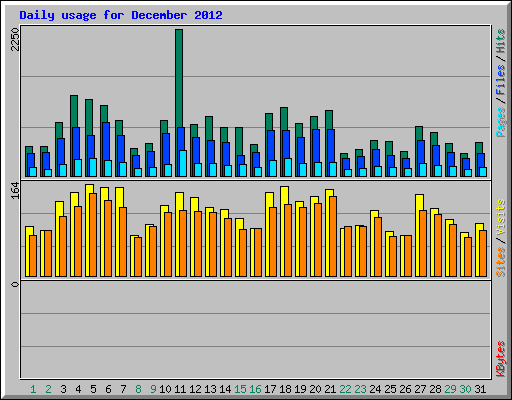The height and width of the screenshot is (400, 512).
Task: Click day label 10 on the x-axis
Action: [165, 389]
